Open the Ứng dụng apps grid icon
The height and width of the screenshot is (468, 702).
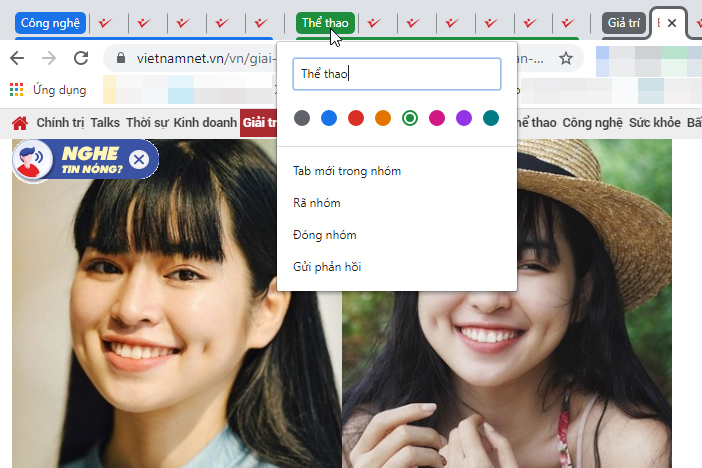[x=17, y=90]
